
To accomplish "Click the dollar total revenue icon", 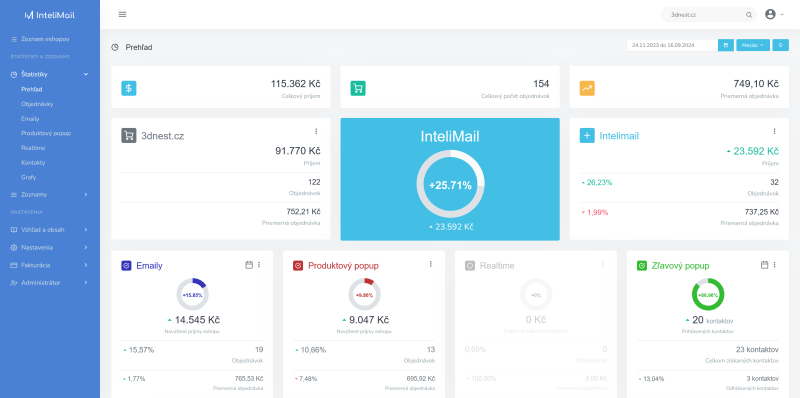I will coord(129,88).
